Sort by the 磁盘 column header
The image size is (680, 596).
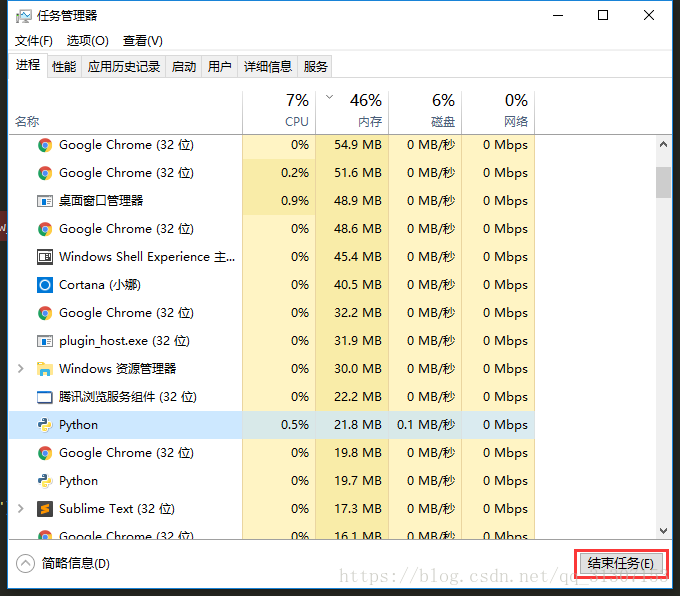(x=425, y=112)
